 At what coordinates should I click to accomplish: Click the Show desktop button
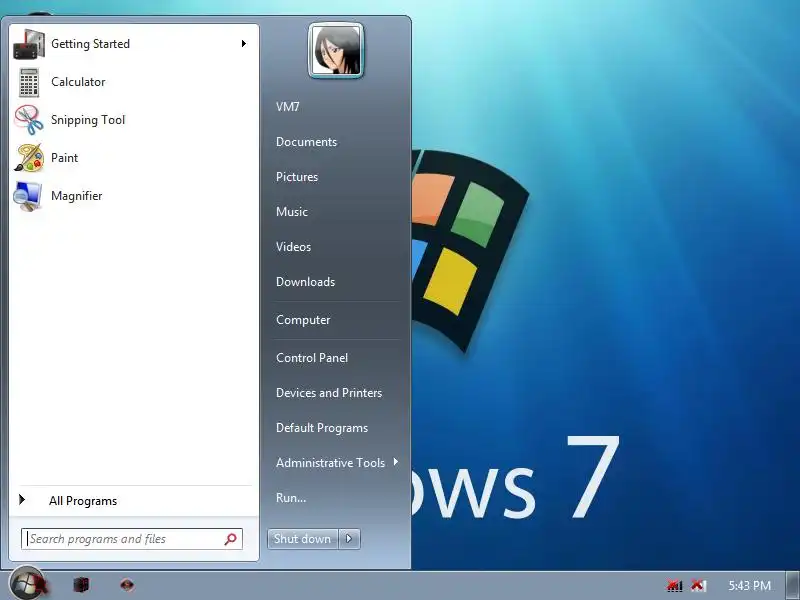coord(793,586)
